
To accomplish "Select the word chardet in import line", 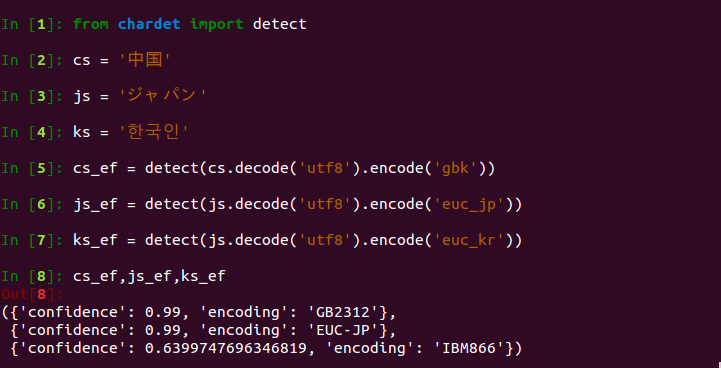I will (149, 24).
